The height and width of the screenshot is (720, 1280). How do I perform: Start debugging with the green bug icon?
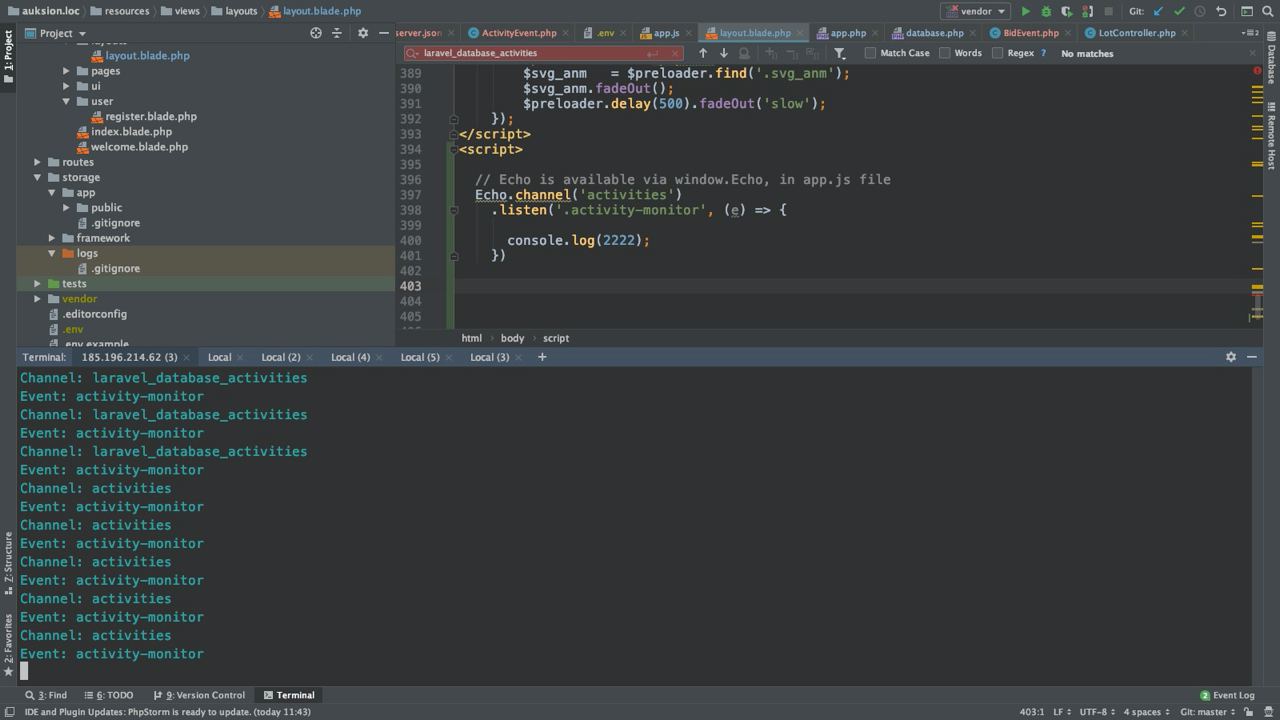(x=1046, y=11)
